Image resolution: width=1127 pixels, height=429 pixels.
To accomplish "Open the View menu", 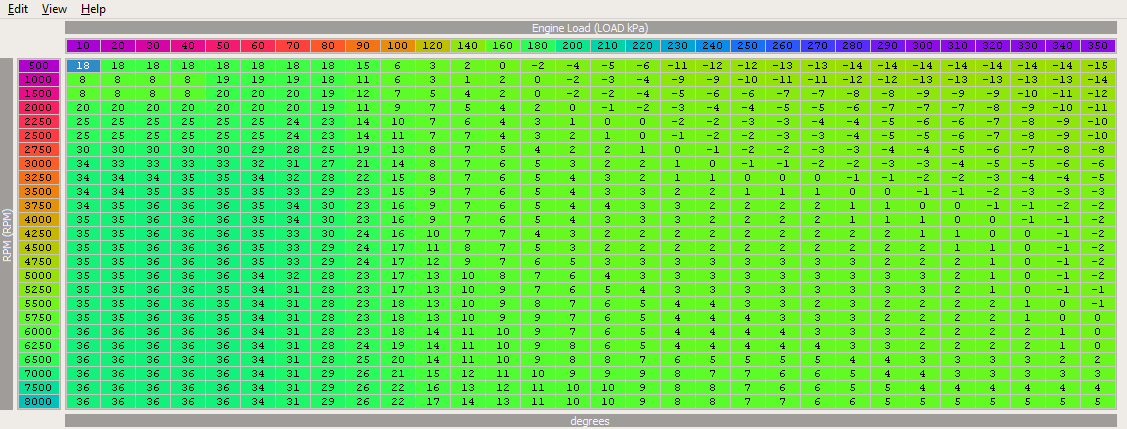I will tap(55, 9).
